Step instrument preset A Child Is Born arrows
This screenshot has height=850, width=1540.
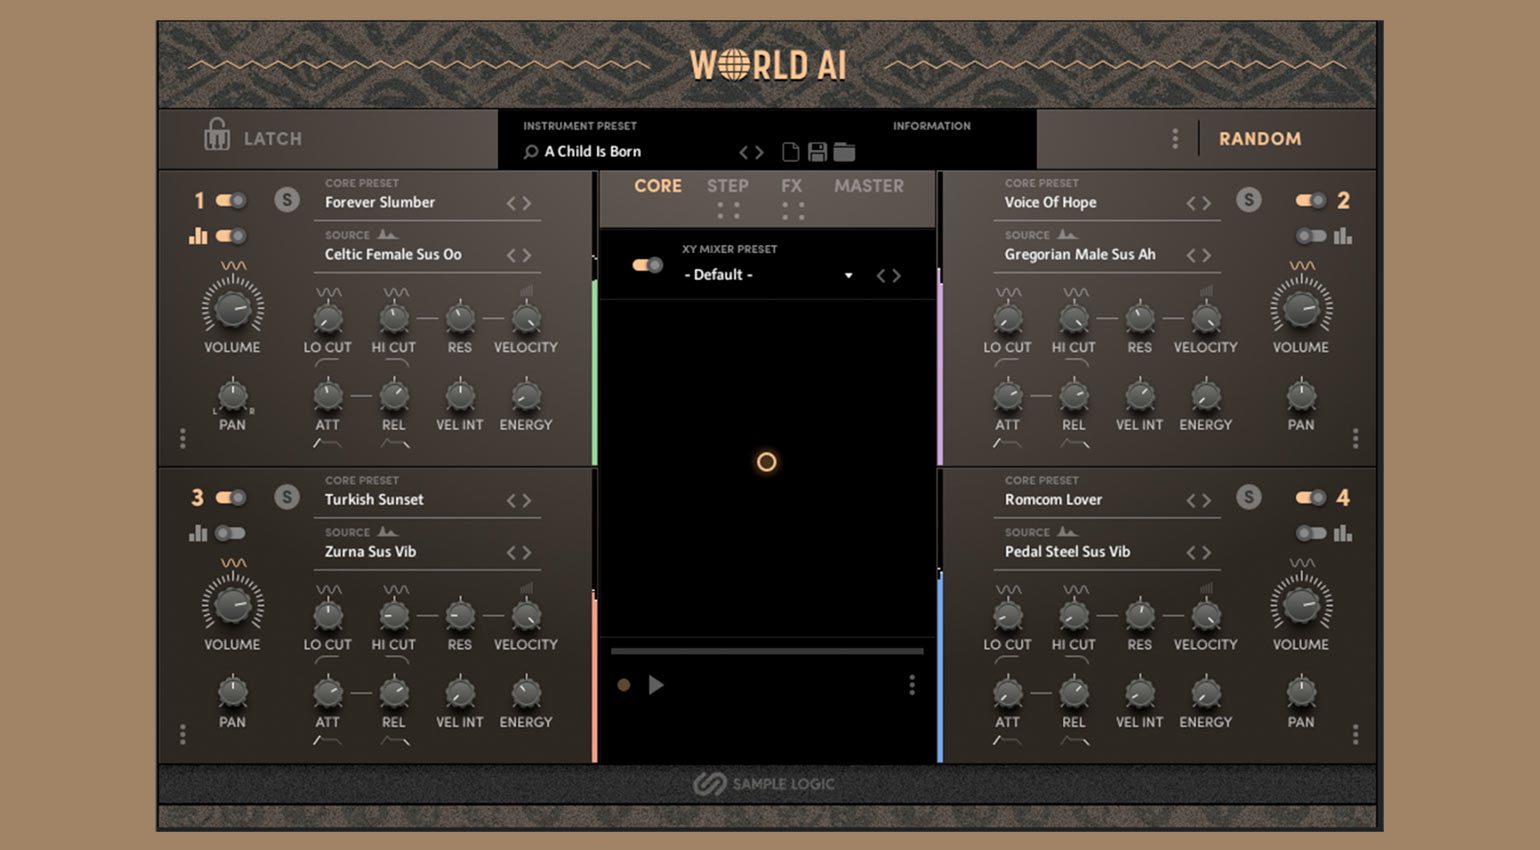[x=751, y=152]
